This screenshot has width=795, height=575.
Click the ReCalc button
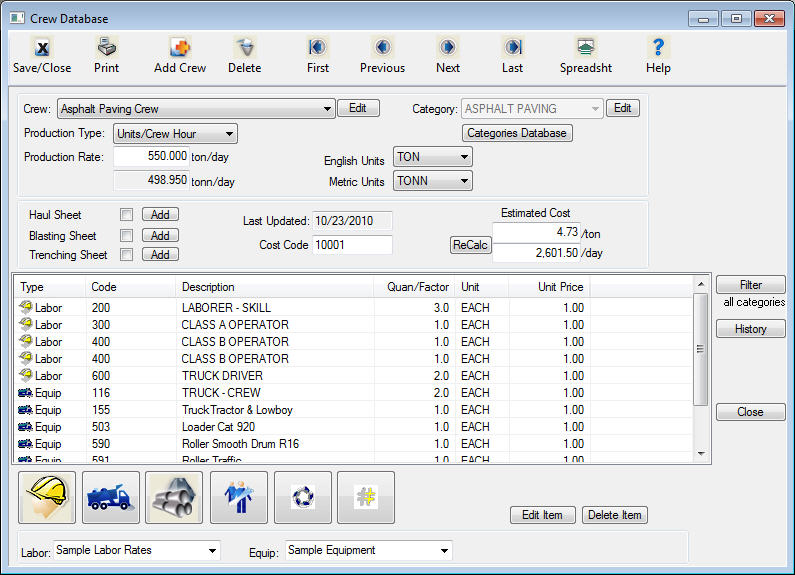pos(471,245)
